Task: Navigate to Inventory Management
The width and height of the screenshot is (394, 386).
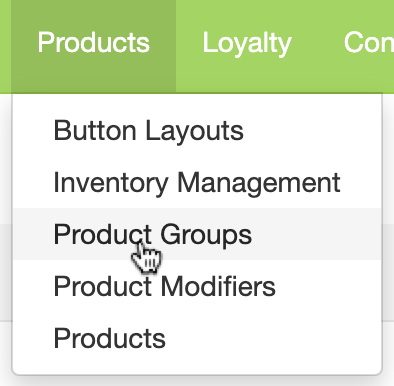Action: coord(197,182)
